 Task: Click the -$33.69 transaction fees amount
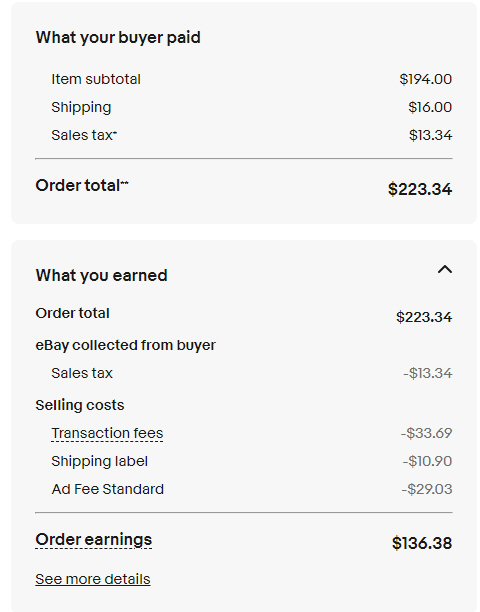pyautogui.click(x=427, y=433)
